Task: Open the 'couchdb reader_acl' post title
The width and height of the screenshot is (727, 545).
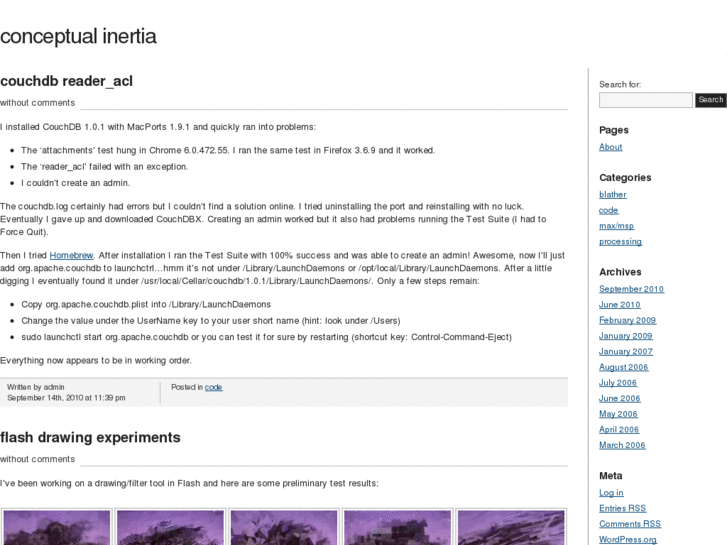Action: (66, 81)
